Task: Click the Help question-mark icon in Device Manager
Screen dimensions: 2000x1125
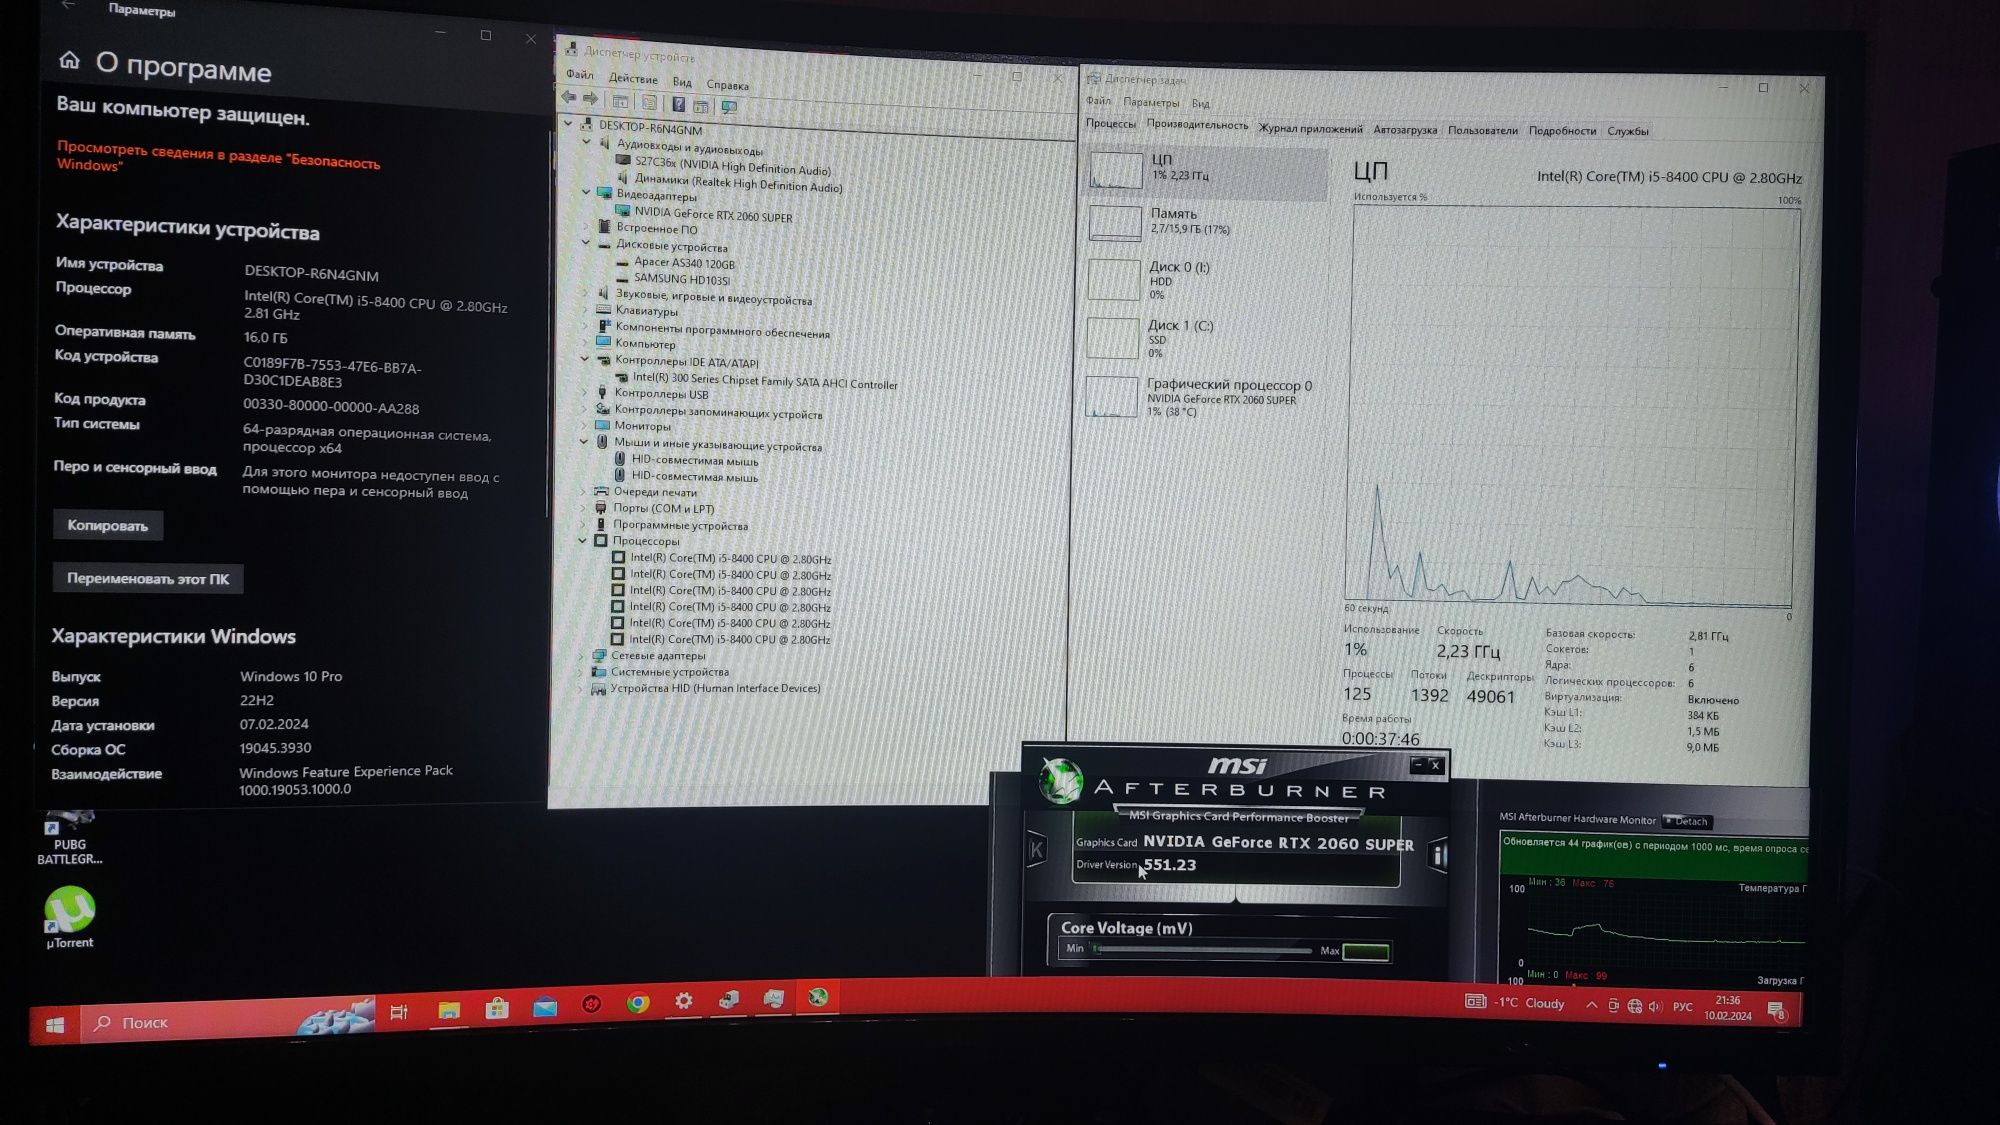Action: (678, 104)
